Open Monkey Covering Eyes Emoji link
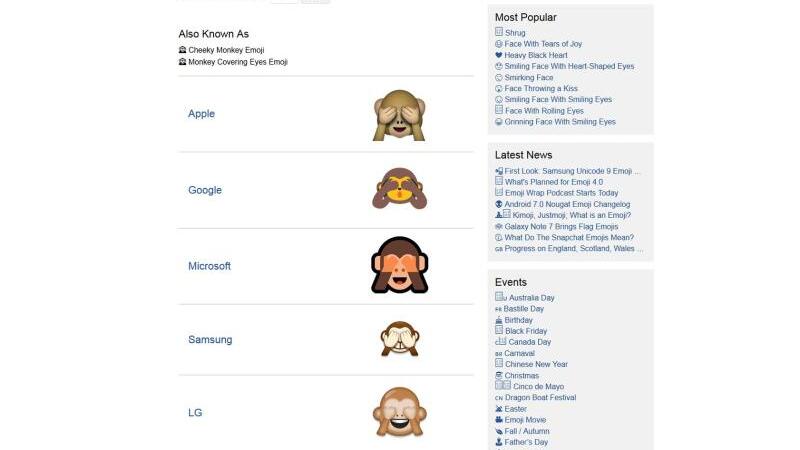The image size is (800, 450). click(238, 62)
